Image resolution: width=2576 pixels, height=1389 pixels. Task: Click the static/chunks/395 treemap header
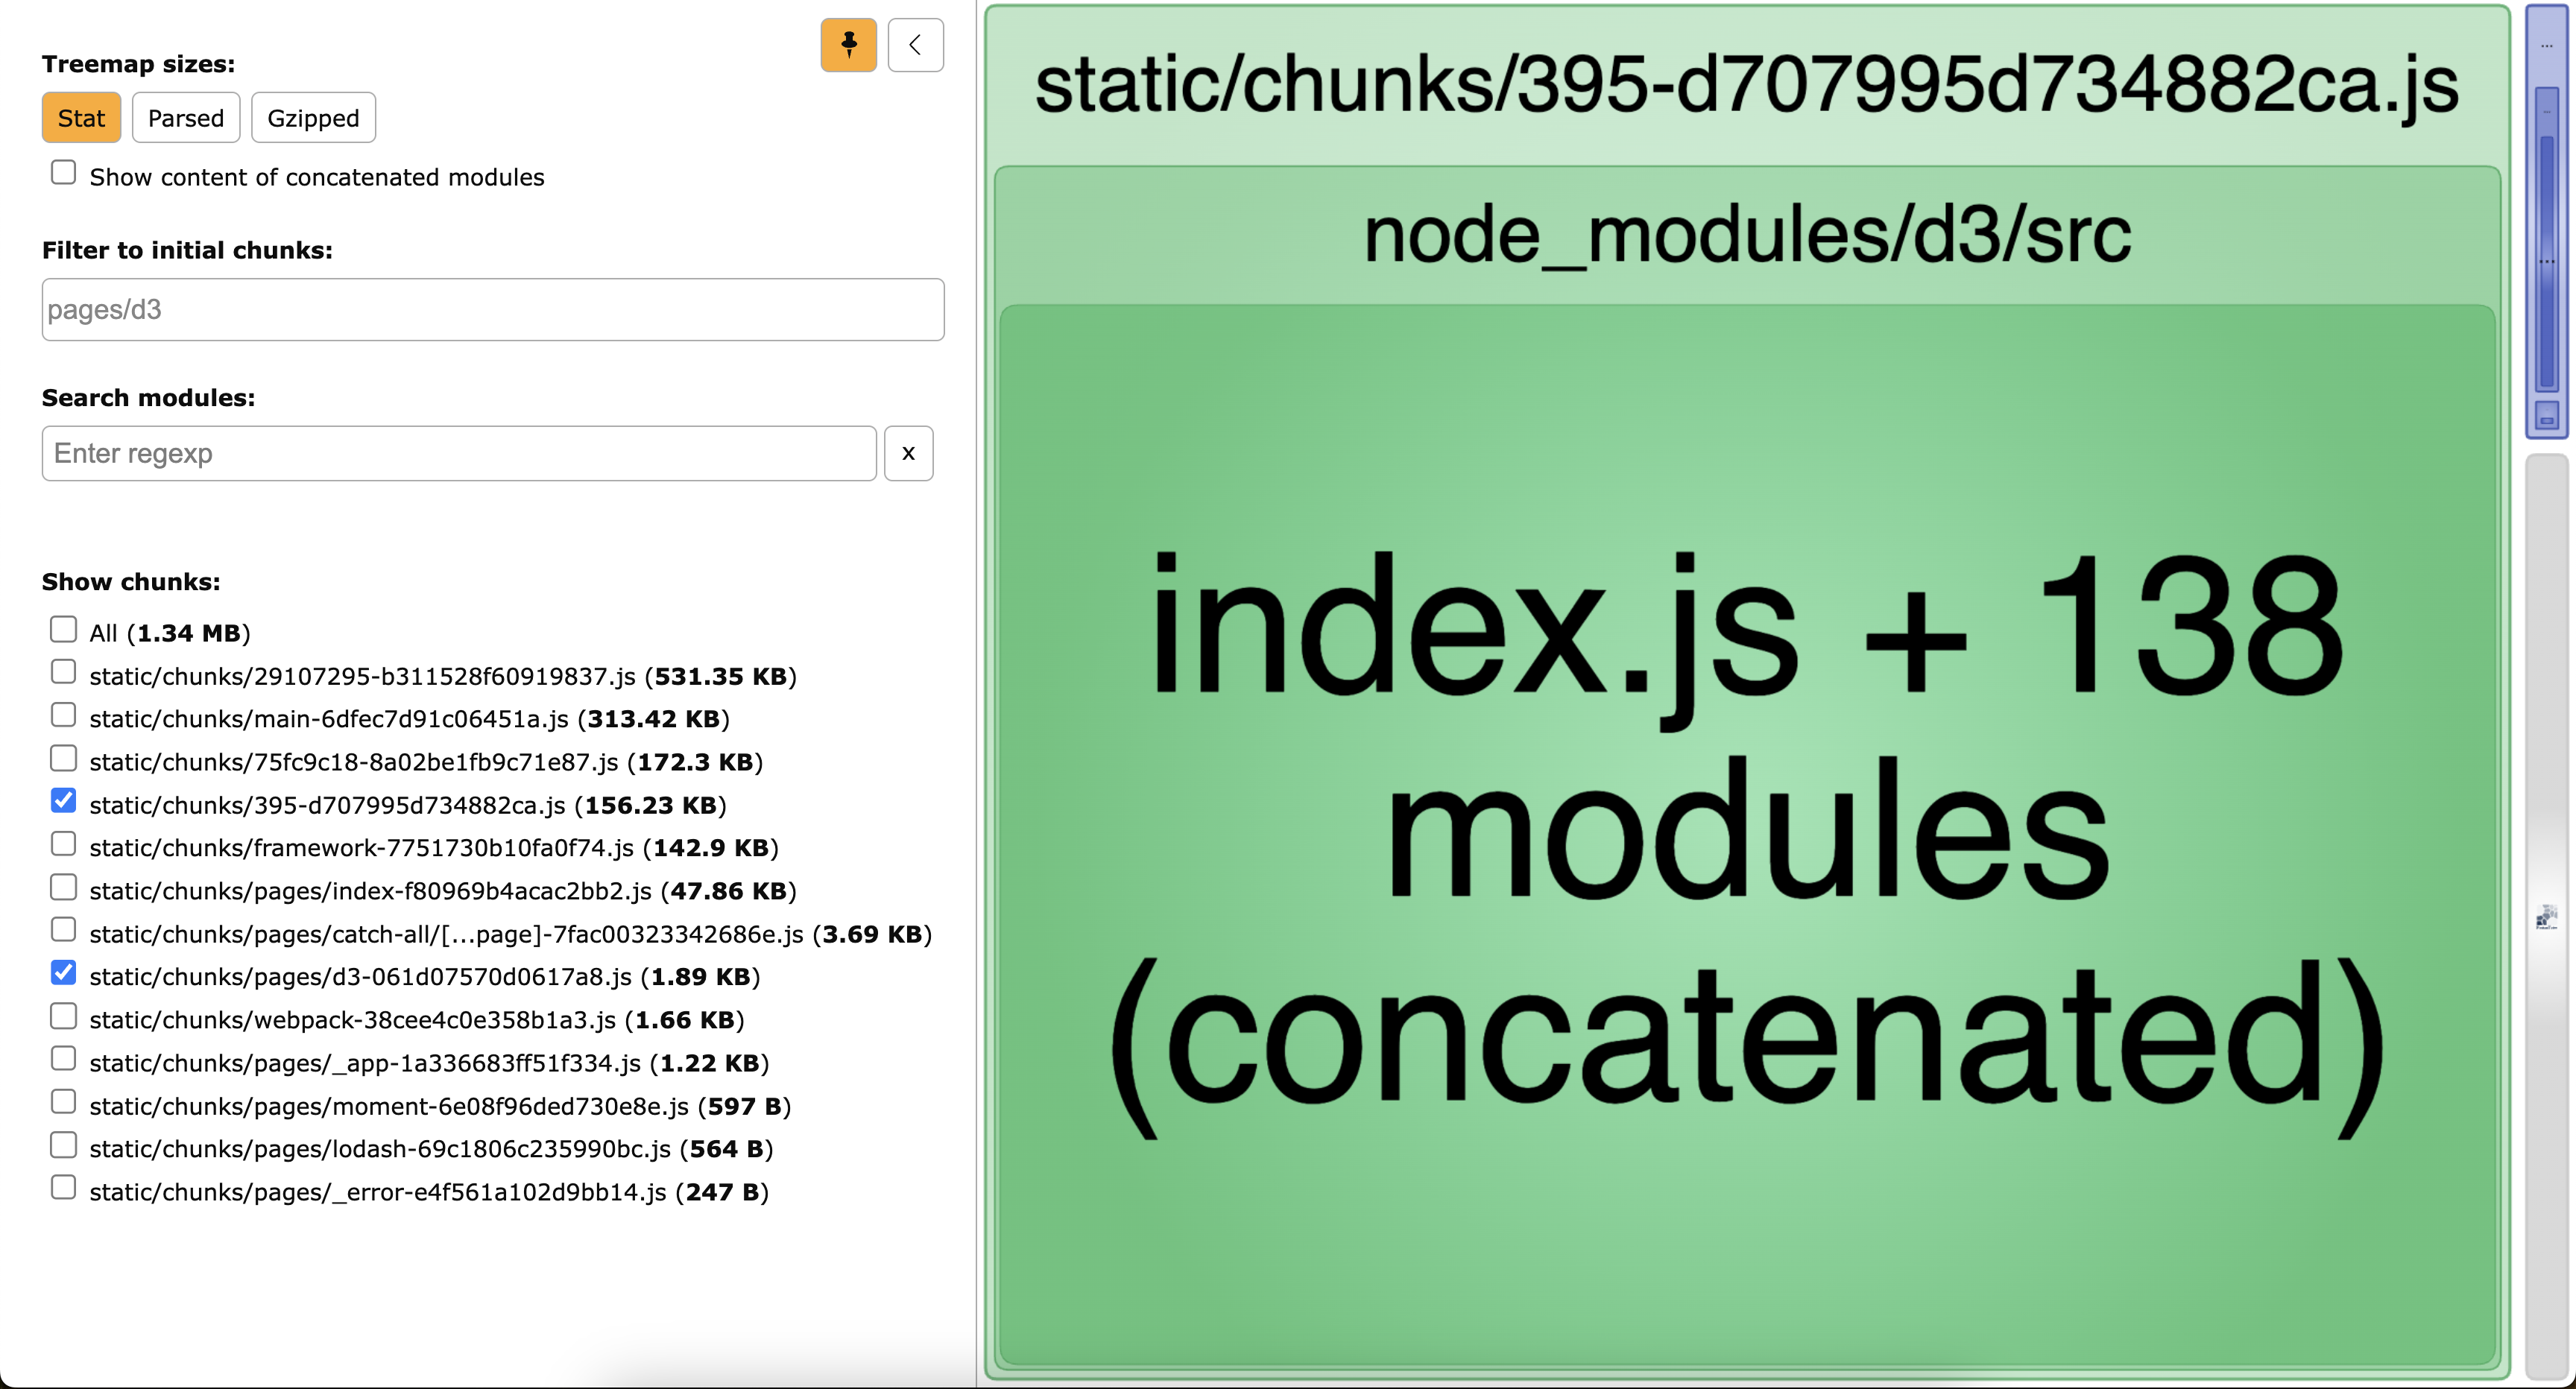coord(1746,85)
